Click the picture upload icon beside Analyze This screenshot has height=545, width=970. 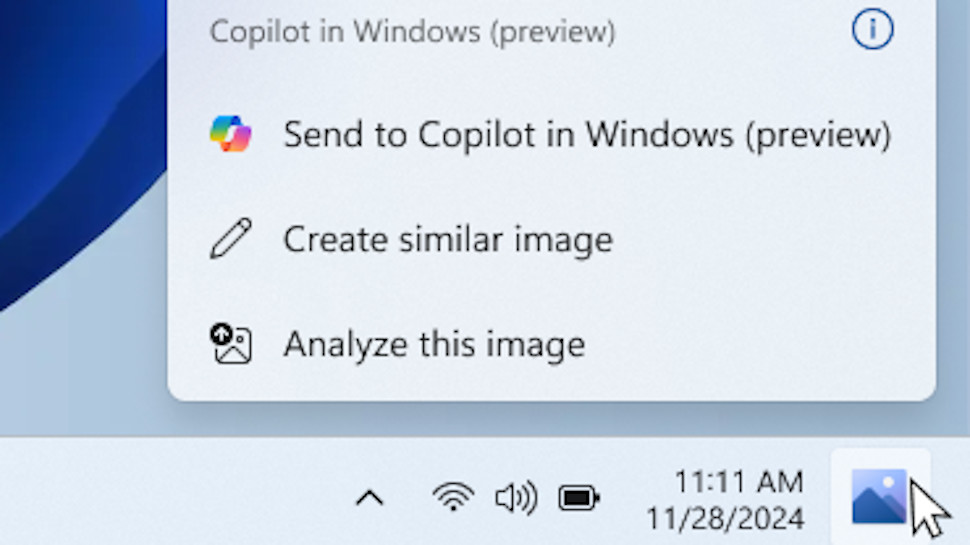[x=231, y=343]
